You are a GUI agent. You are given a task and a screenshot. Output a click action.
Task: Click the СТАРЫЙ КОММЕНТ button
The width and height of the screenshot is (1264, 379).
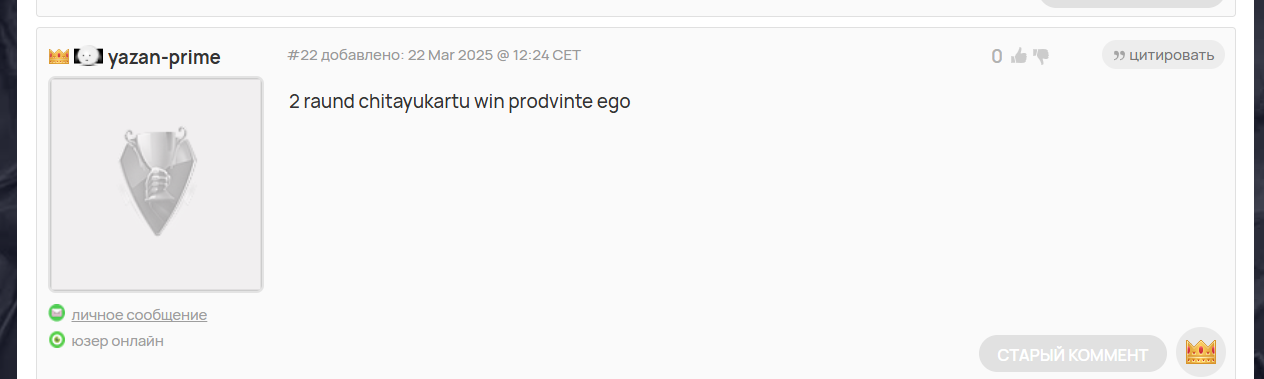pos(1073,354)
